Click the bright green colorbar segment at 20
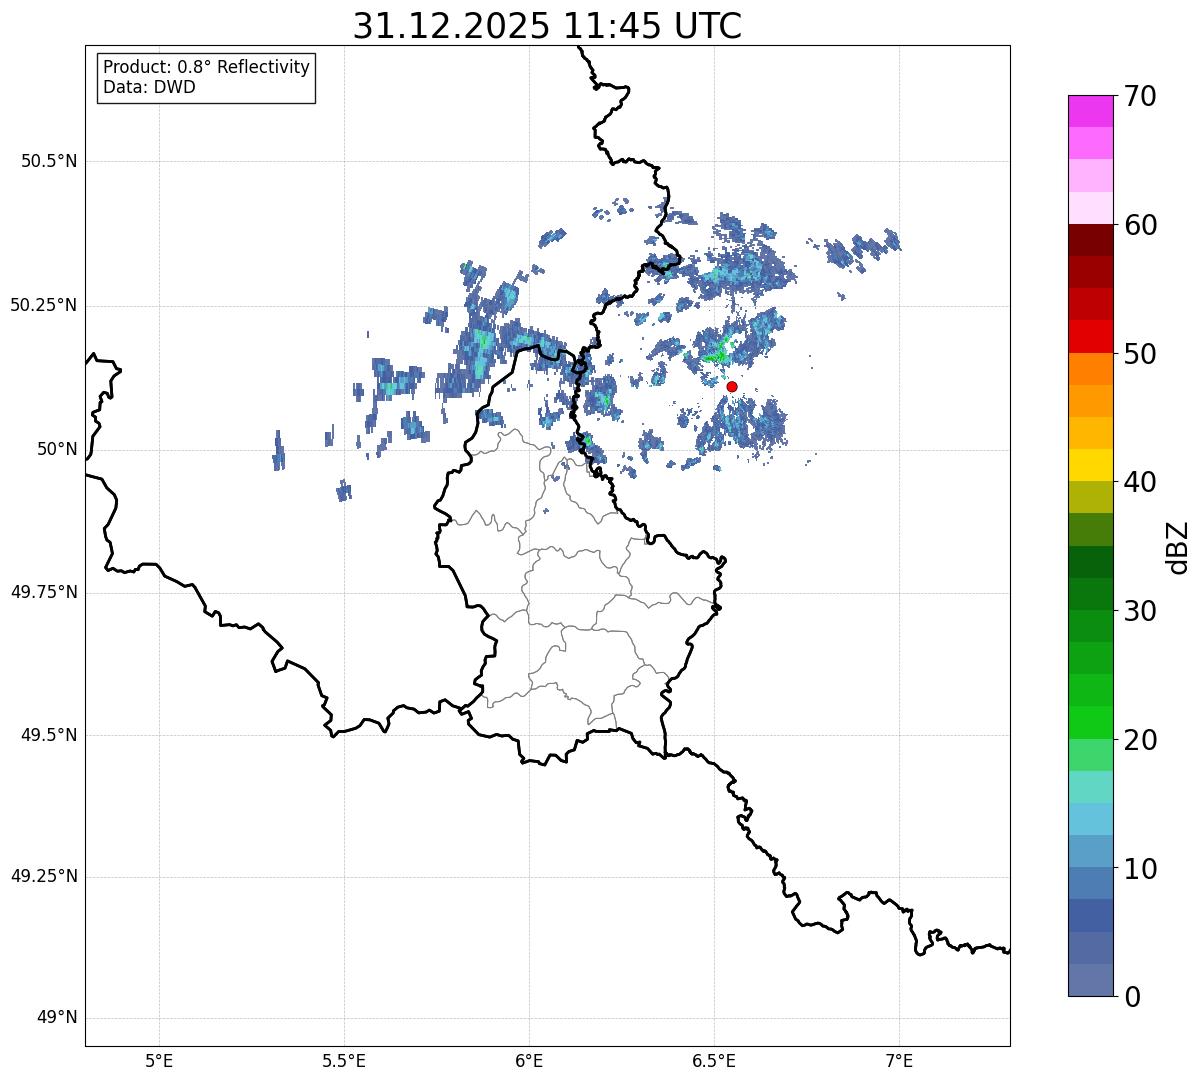The height and width of the screenshot is (1081, 1202). (x=1091, y=723)
